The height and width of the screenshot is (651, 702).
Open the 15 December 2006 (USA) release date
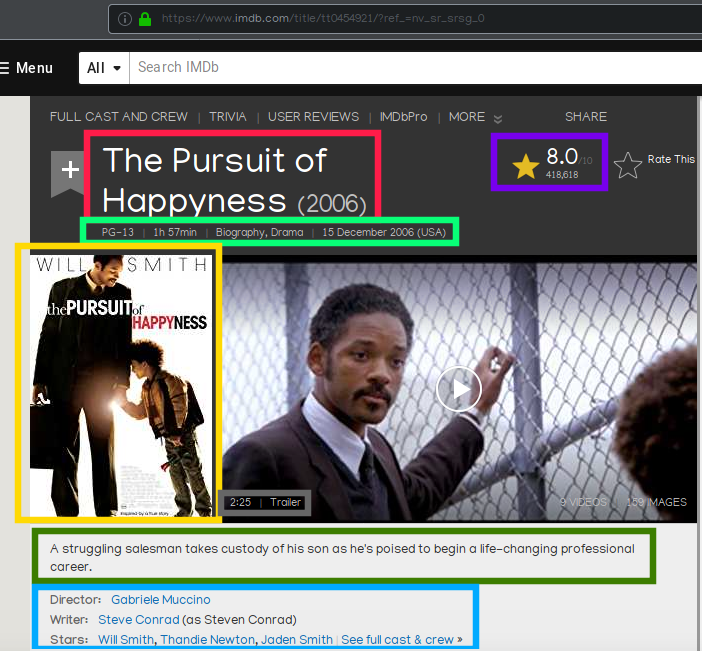pos(384,232)
